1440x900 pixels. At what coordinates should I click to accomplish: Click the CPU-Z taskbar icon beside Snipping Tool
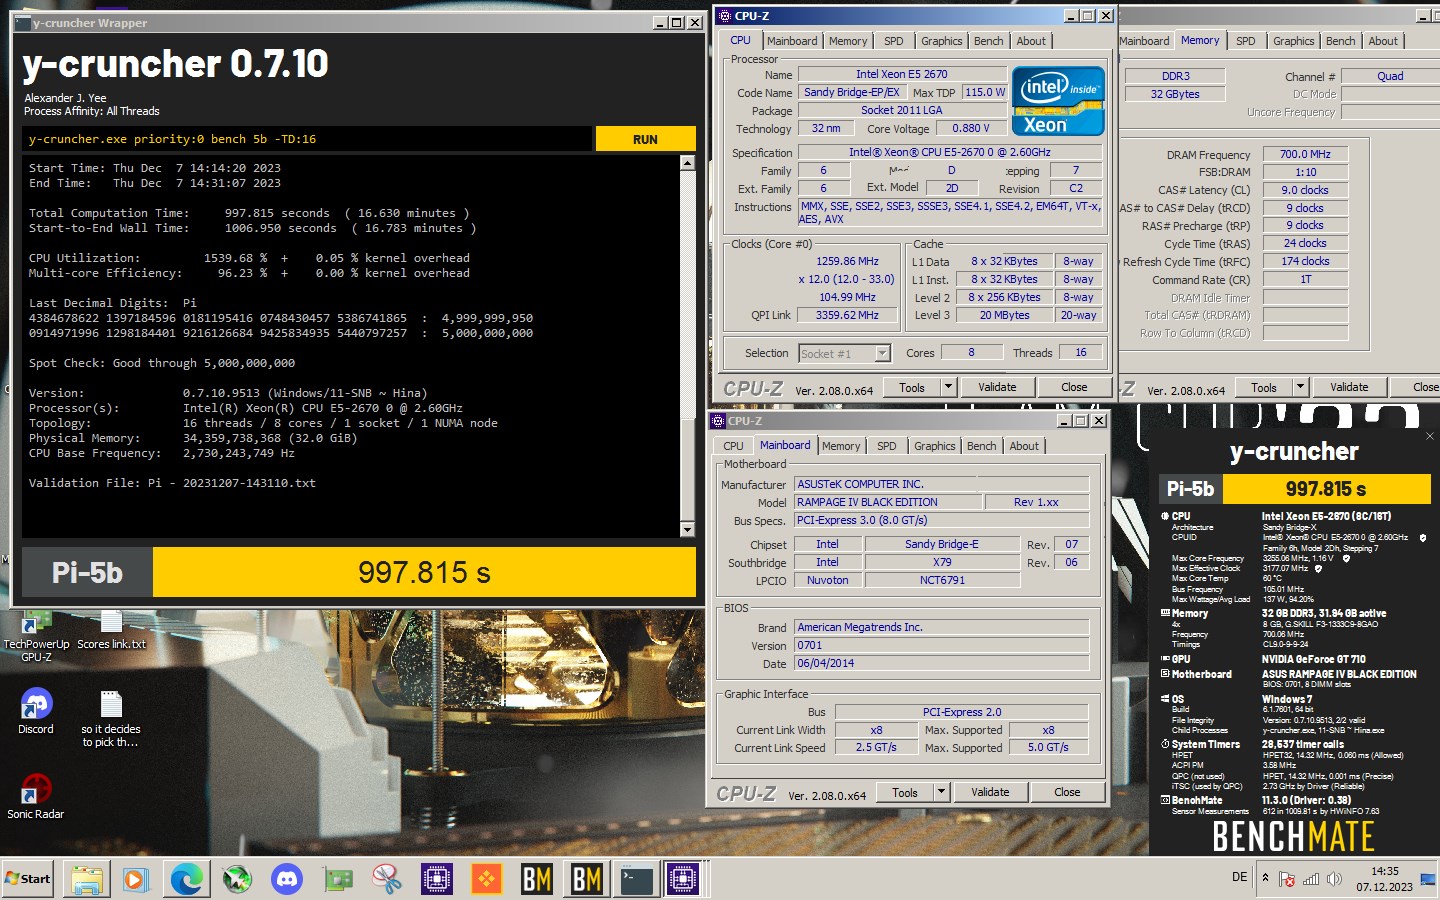pos(437,879)
